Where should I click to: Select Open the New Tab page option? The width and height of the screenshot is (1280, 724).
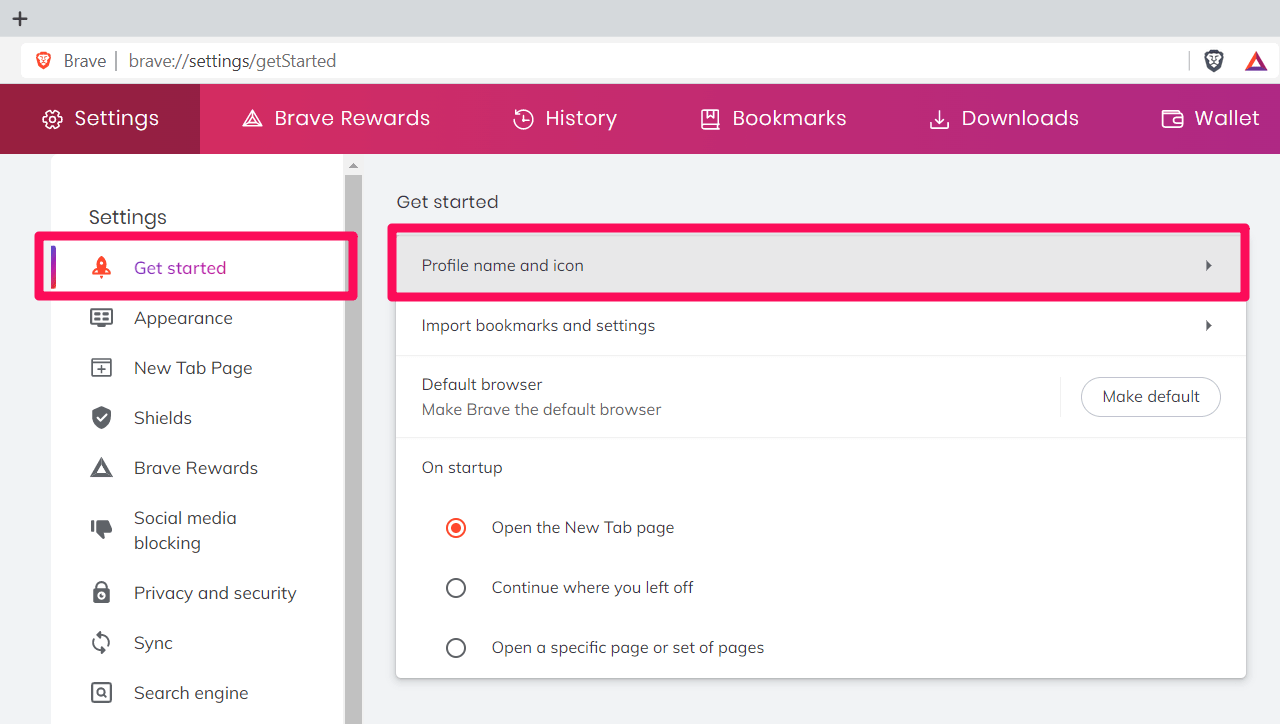[x=456, y=527]
